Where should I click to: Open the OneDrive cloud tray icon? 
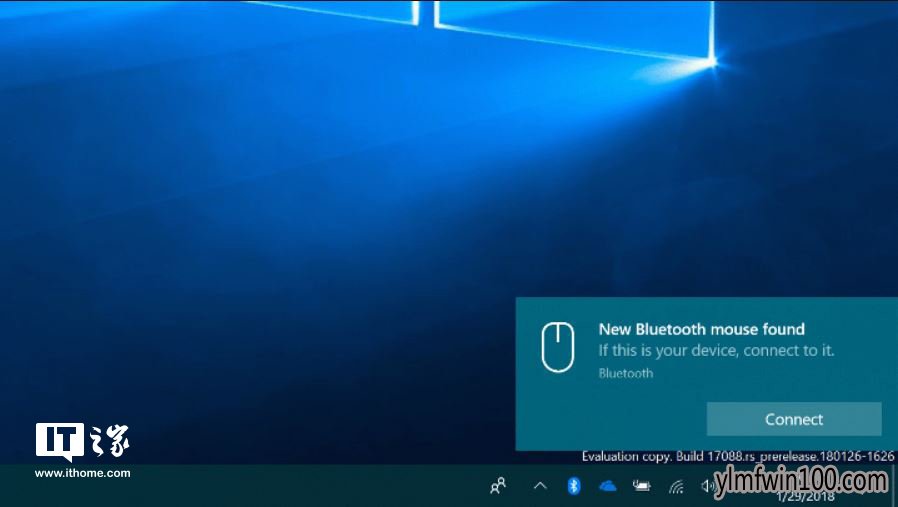[x=608, y=486]
